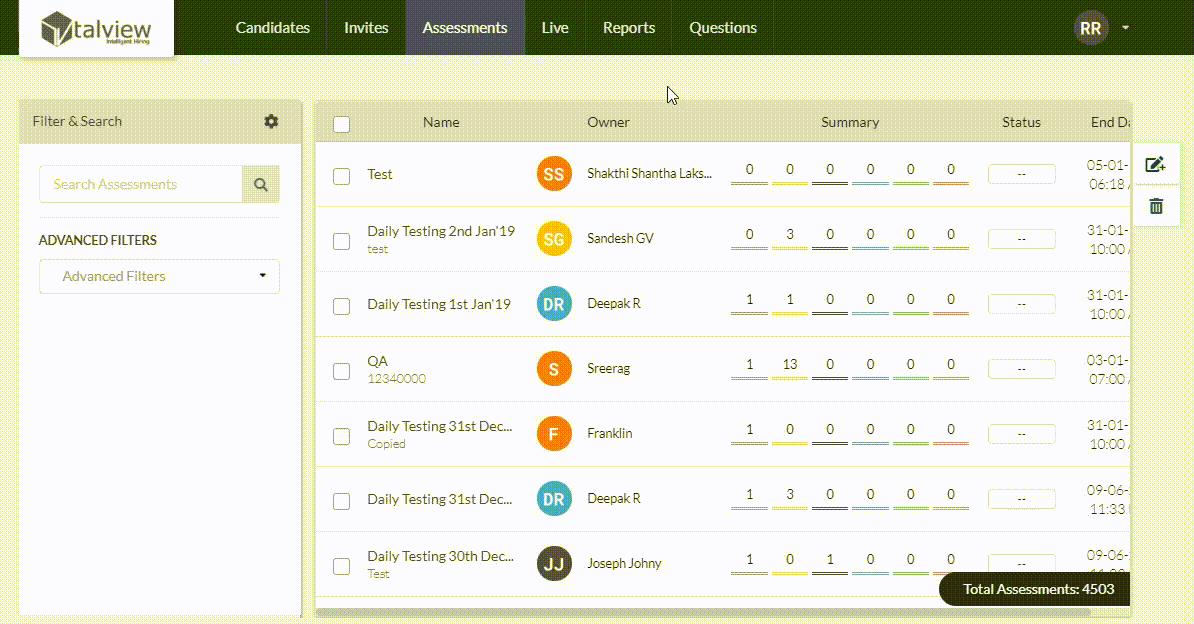The image size is (1194, 624).
Task: Click count 3 in Daily Testing 2nd Jan'19 summary
Action: [790, 234]
